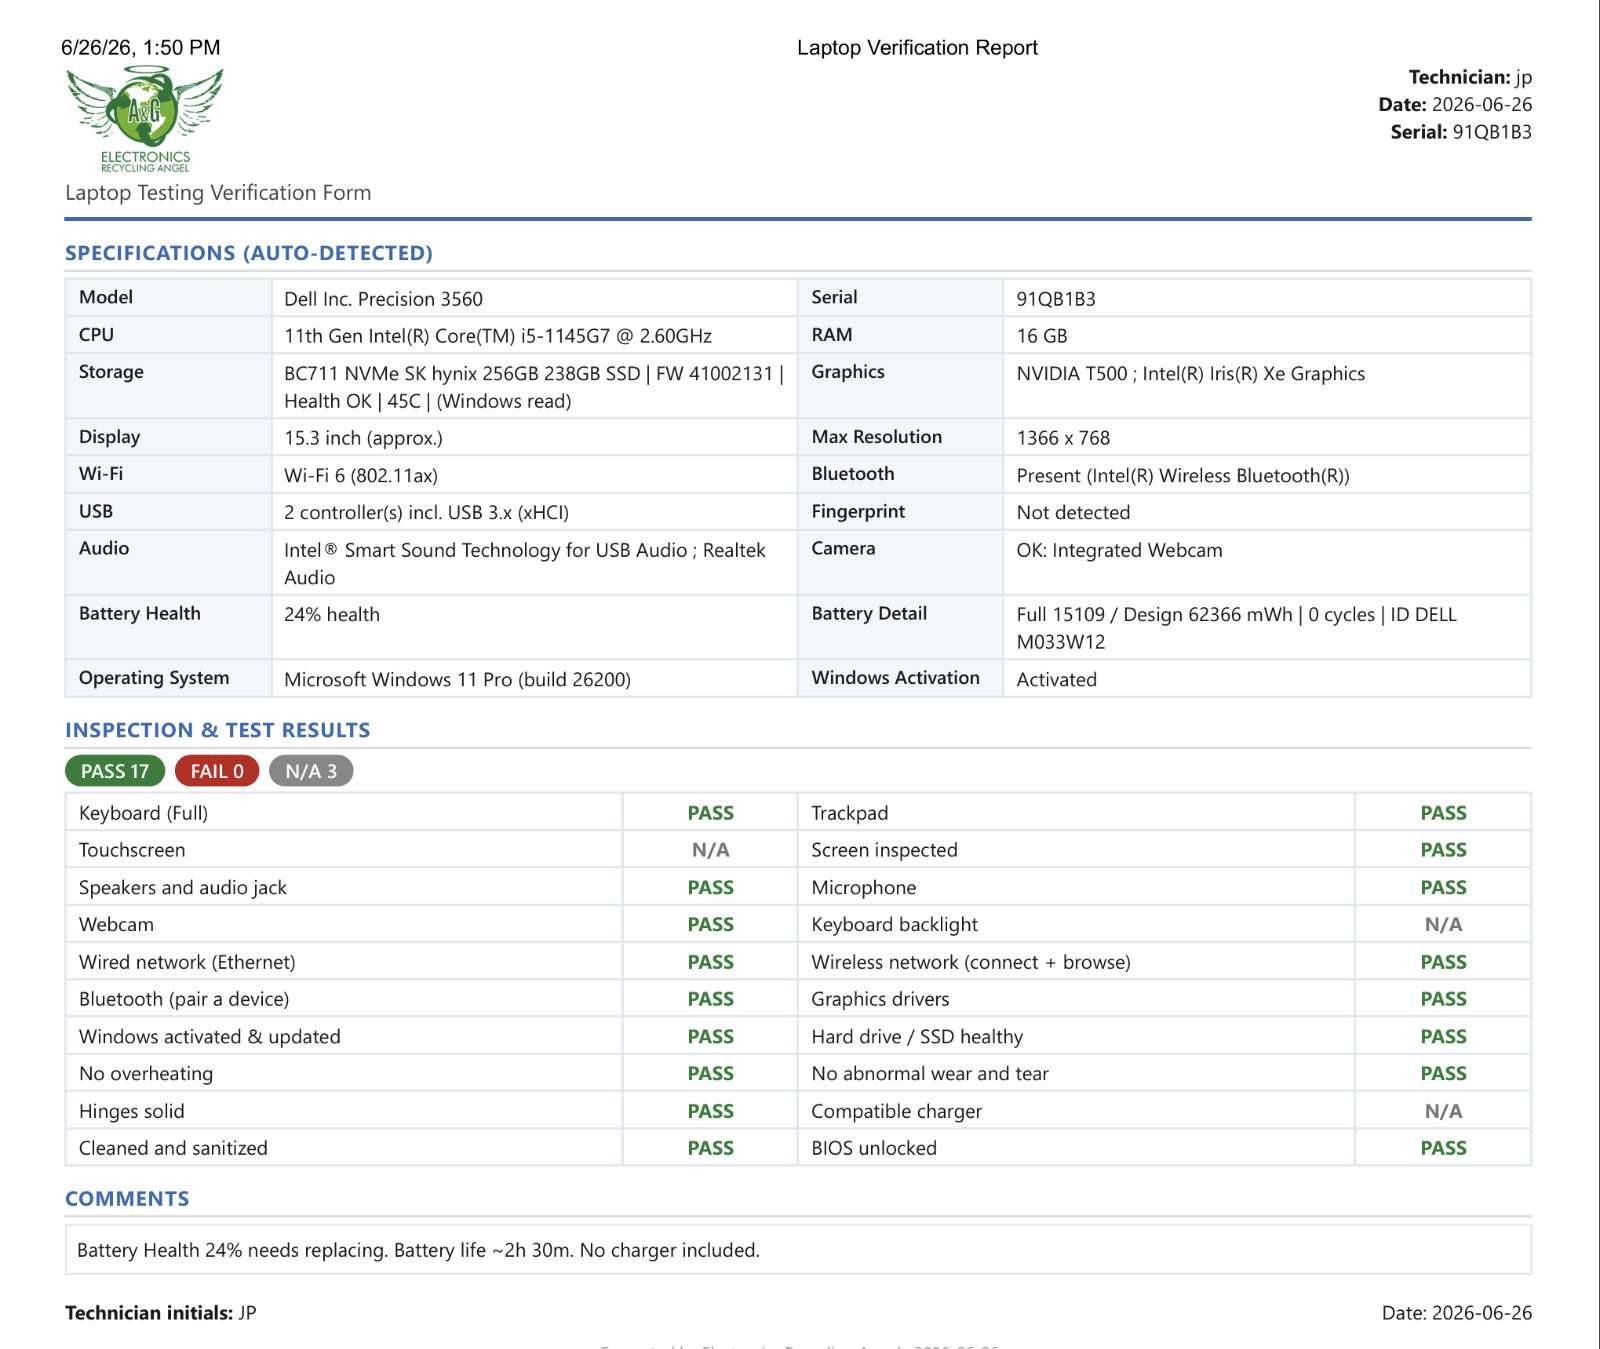1600x1349 pixels.
Task: Click PASS result for No overheating
Action: pyautogui.click(x=711, y=1074)
